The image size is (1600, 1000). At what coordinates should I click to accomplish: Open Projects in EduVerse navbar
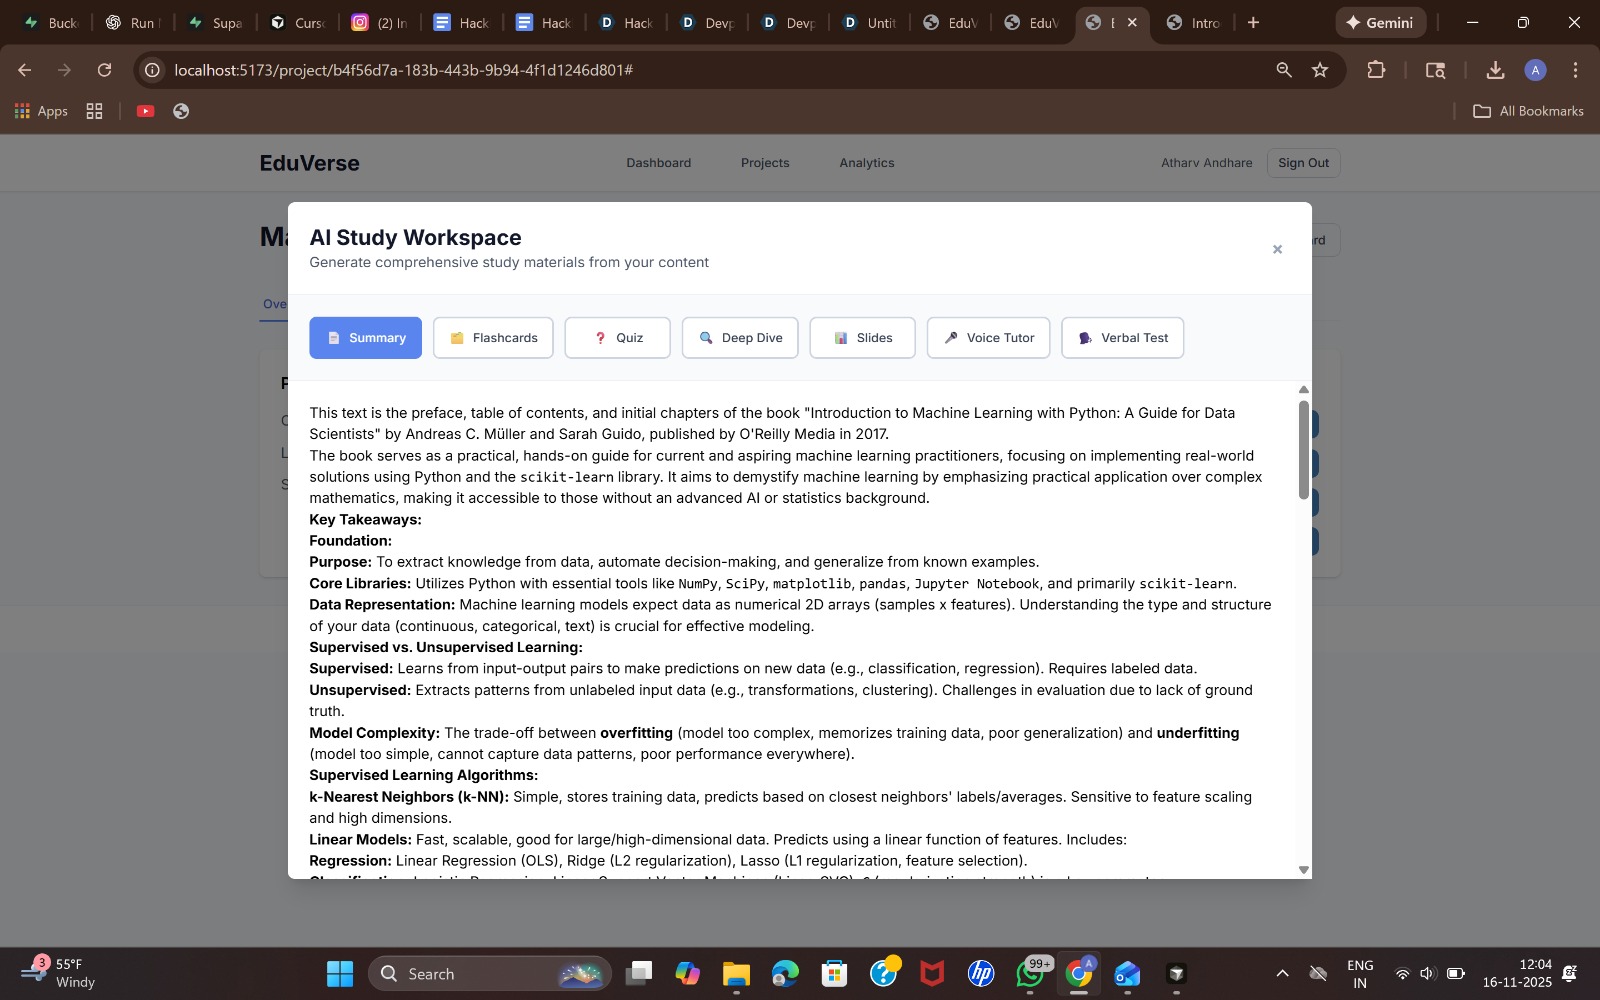(x=765, y=163)
